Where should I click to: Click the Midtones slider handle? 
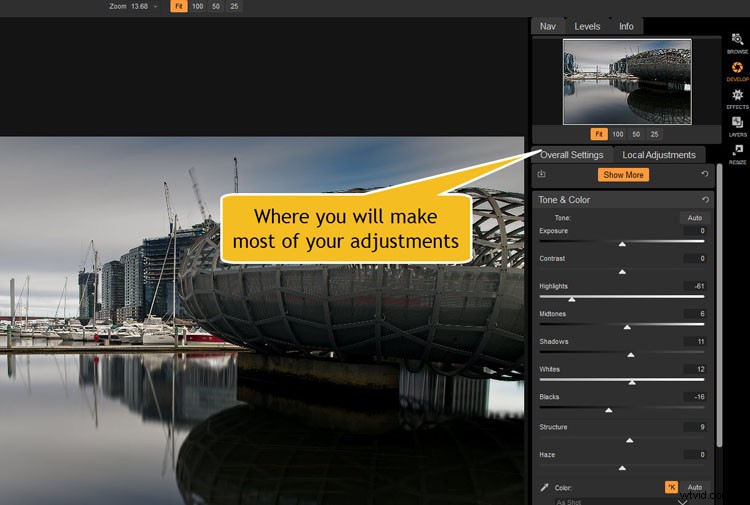click(x=627, y=327)
